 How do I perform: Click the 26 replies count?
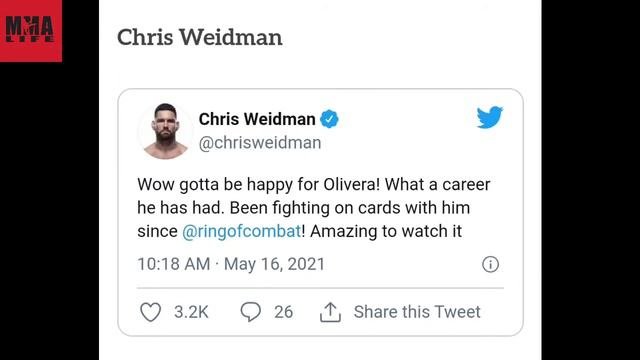click(x=283, y=312)
